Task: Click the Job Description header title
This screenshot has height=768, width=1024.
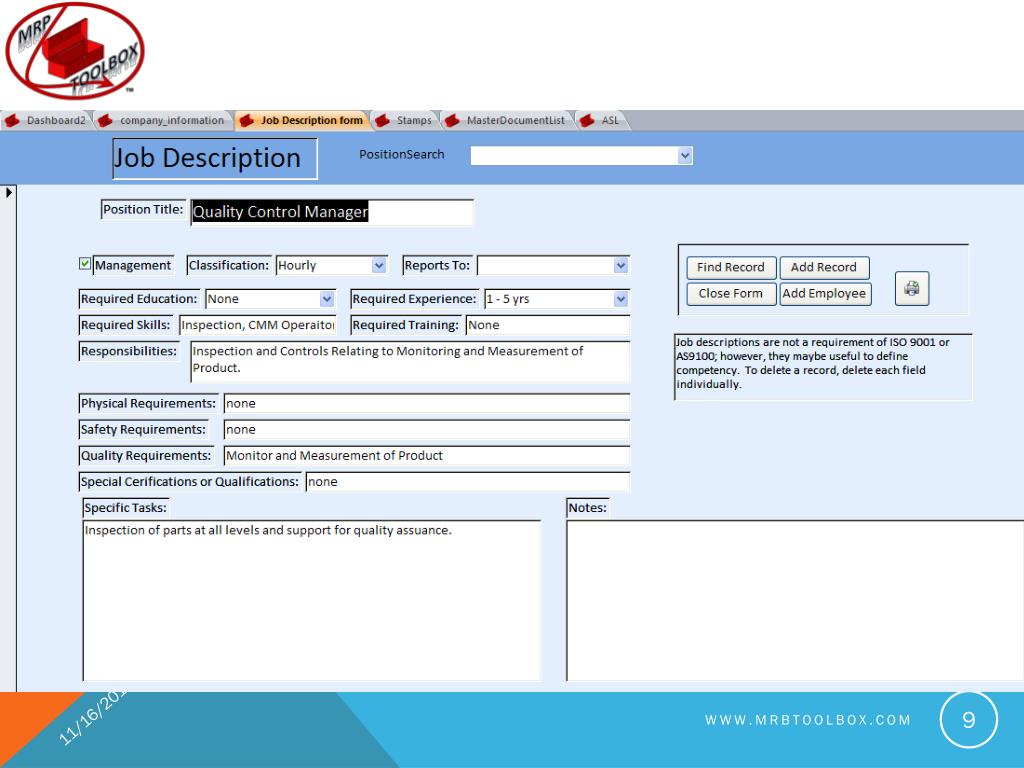Action: 215,158
